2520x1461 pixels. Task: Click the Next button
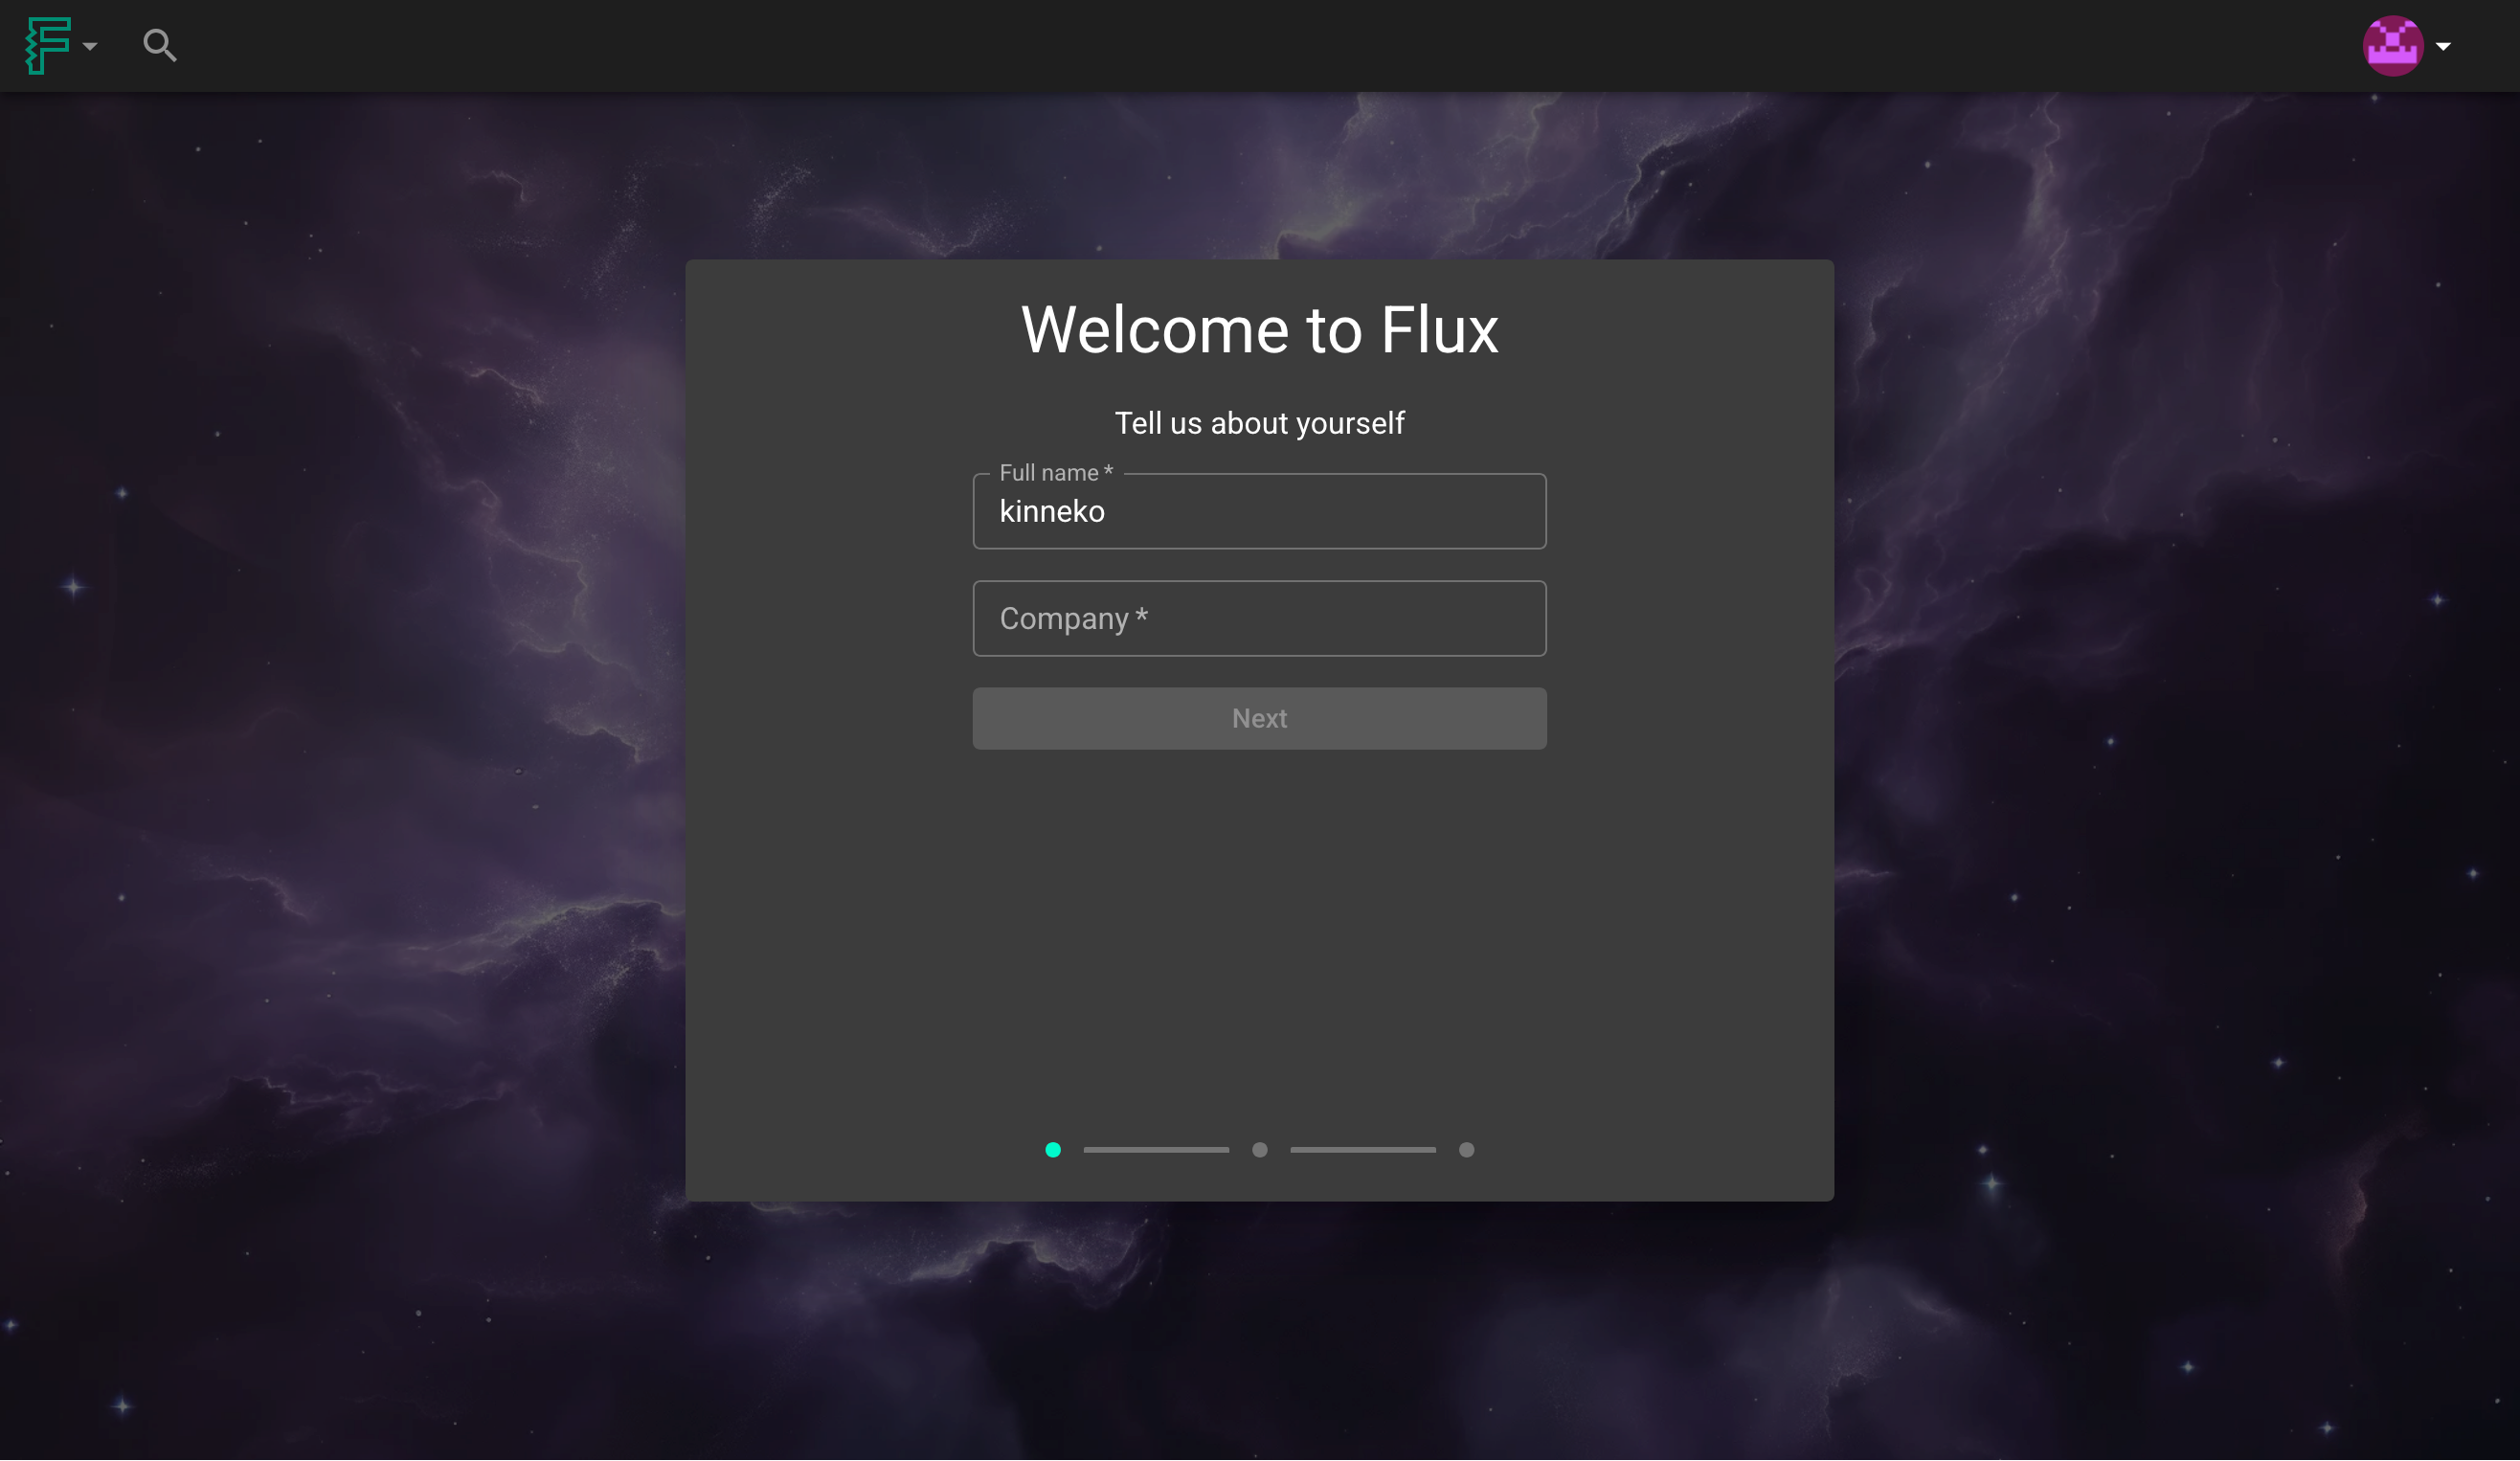point(1259,719)
